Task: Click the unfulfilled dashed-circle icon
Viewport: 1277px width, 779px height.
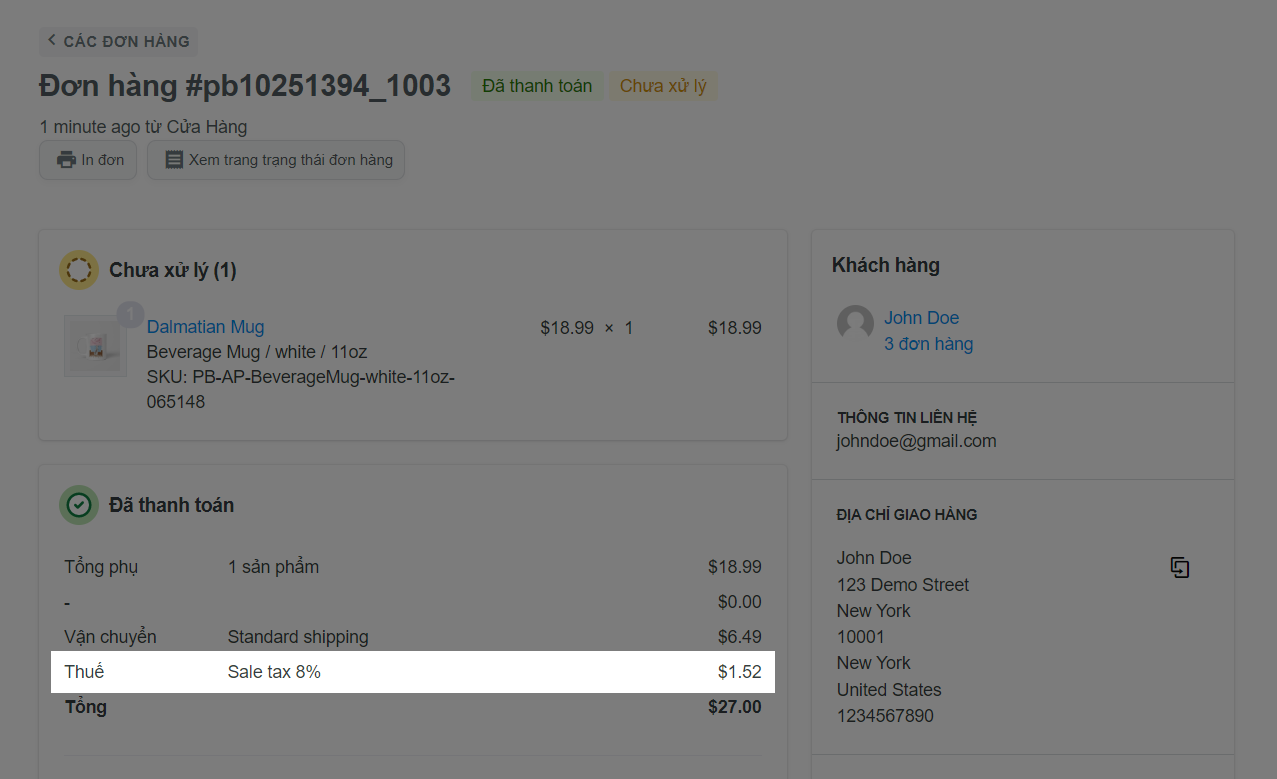Action: click(79, 270)
